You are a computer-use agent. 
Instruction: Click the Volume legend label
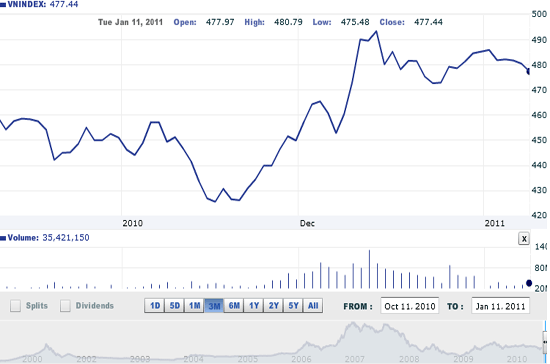click(x=23, y=238)
